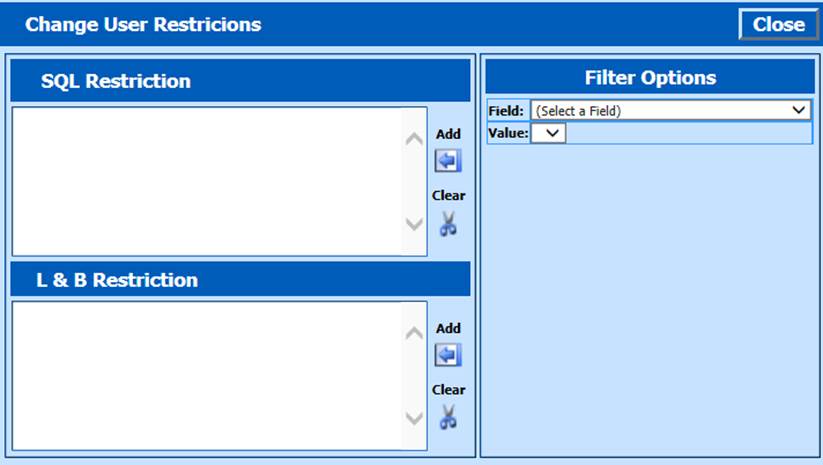Open the Field dropdown showing (Select a Field)

click(x=671, y=111)
